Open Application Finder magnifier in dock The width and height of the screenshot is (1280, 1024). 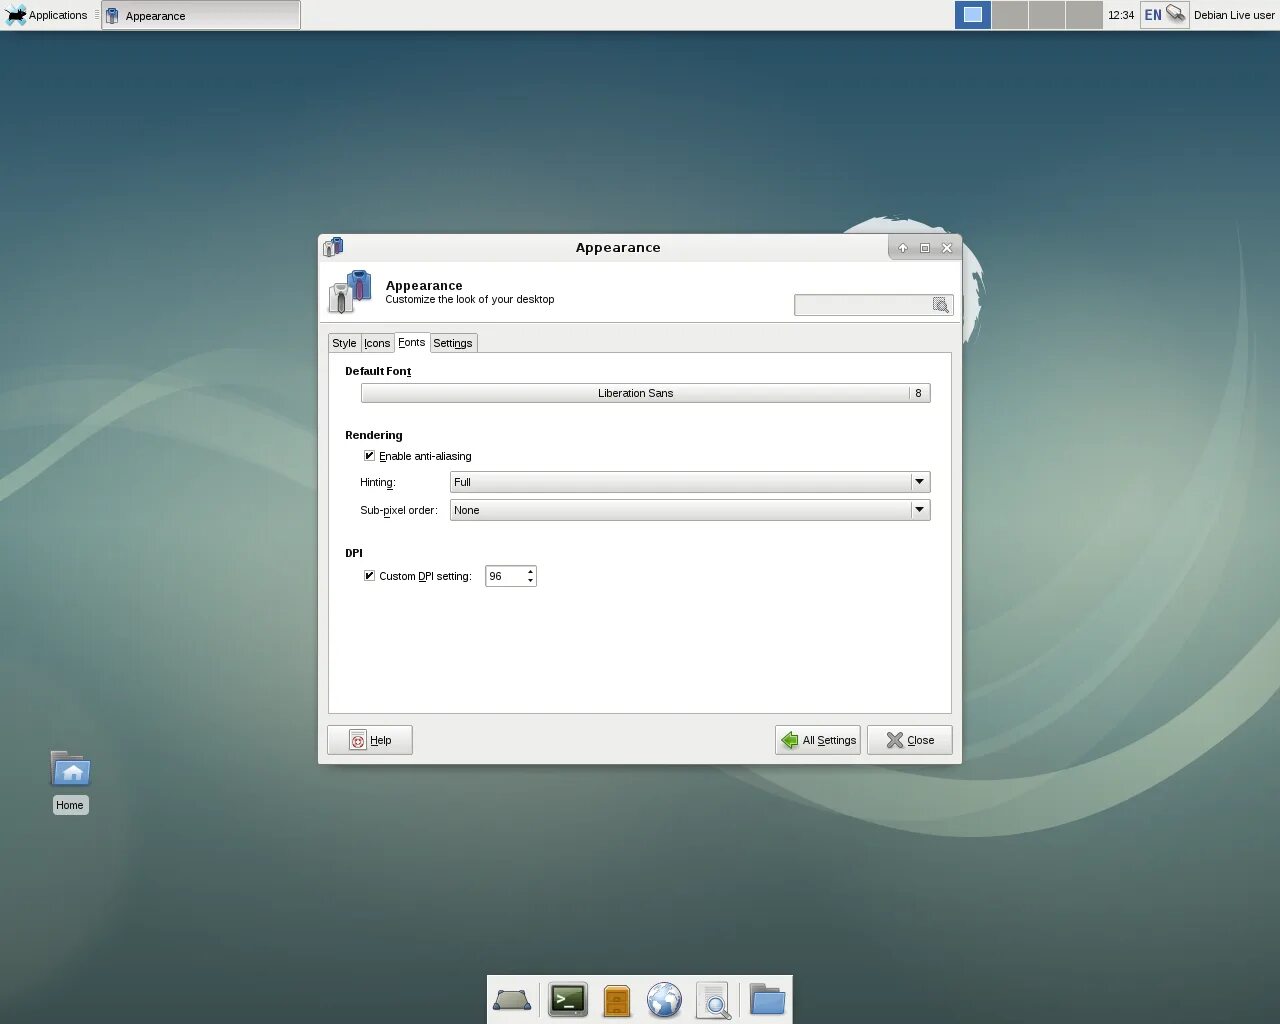[713, 1000]
